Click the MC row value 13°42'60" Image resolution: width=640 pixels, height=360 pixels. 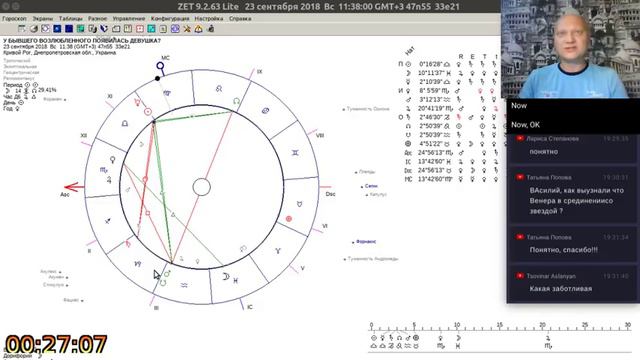431,179
